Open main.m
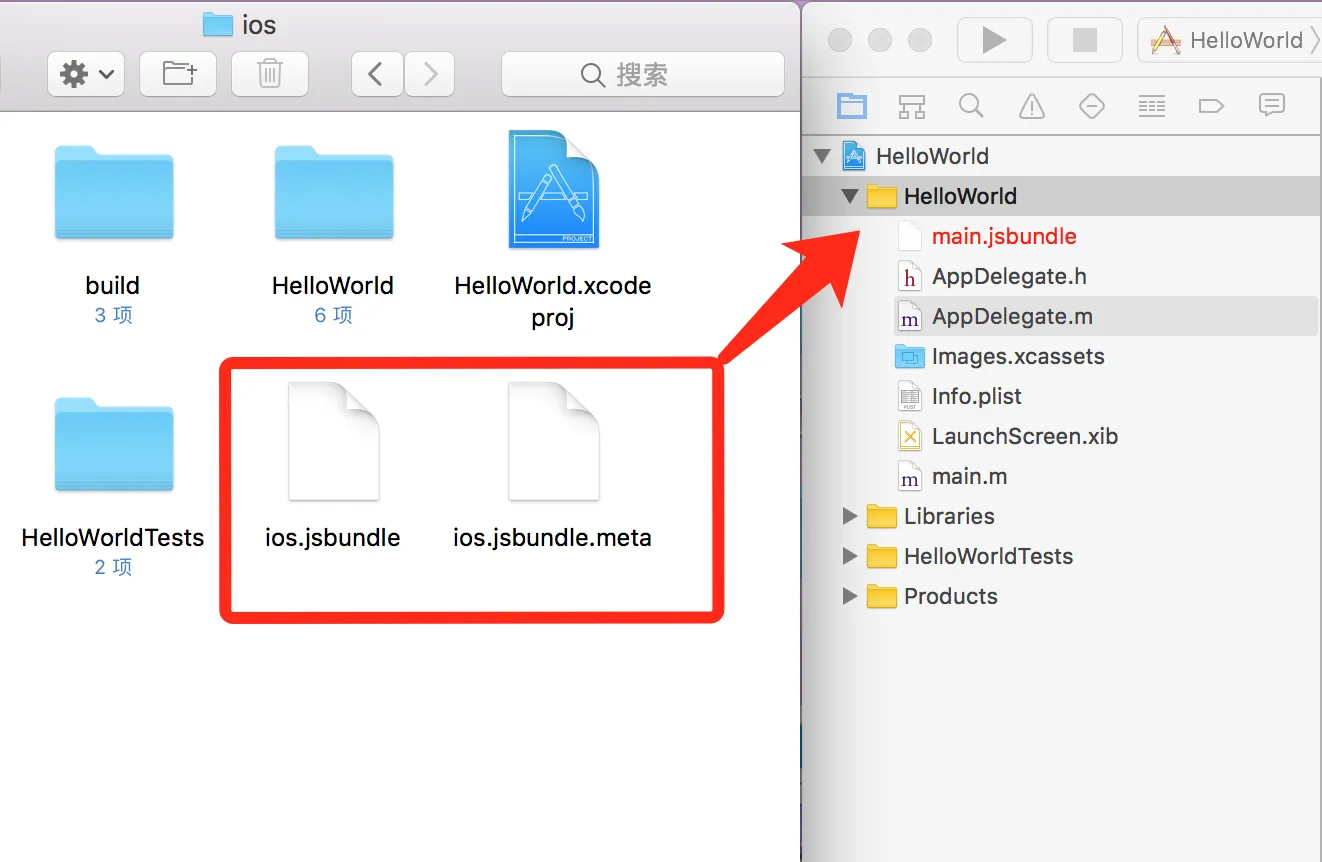This screenshot has width=1322, height=862. (969, 476)
